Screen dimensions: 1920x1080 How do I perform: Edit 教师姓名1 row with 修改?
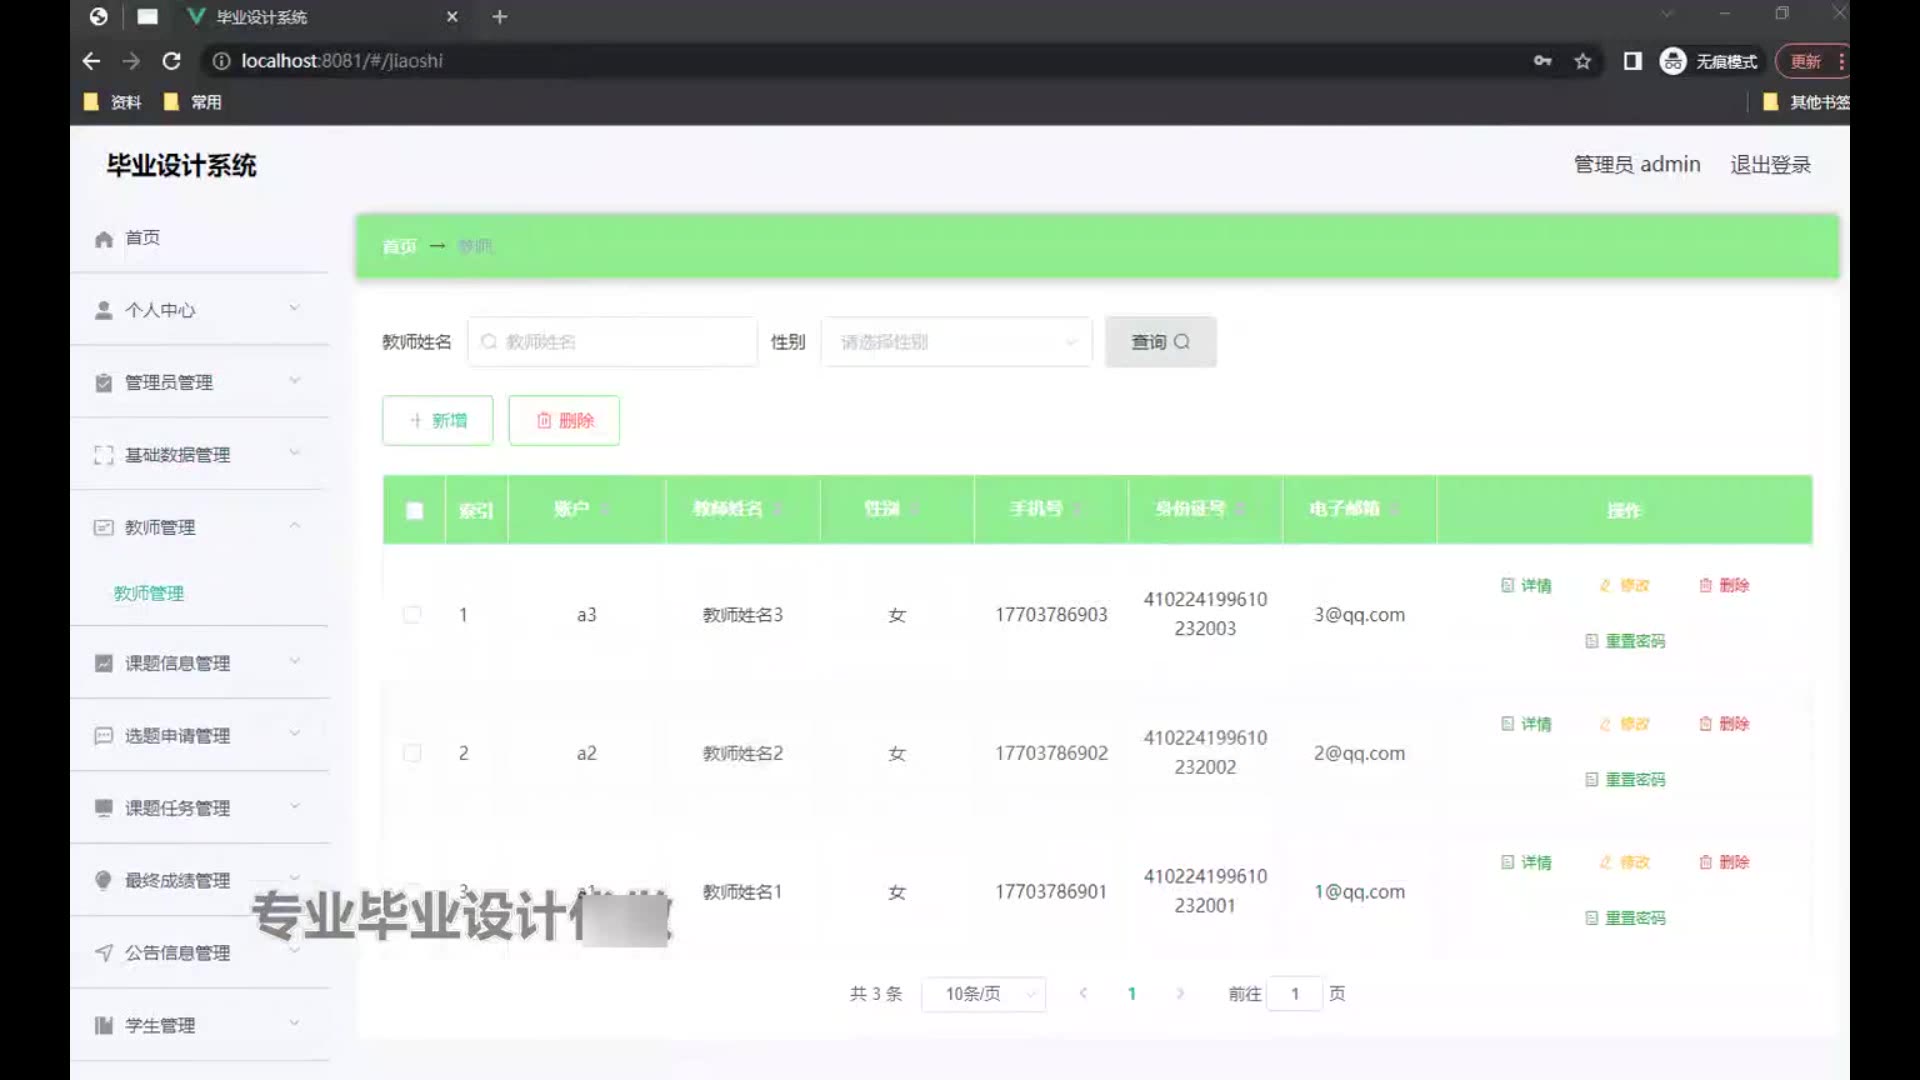tap(1624, 862)
